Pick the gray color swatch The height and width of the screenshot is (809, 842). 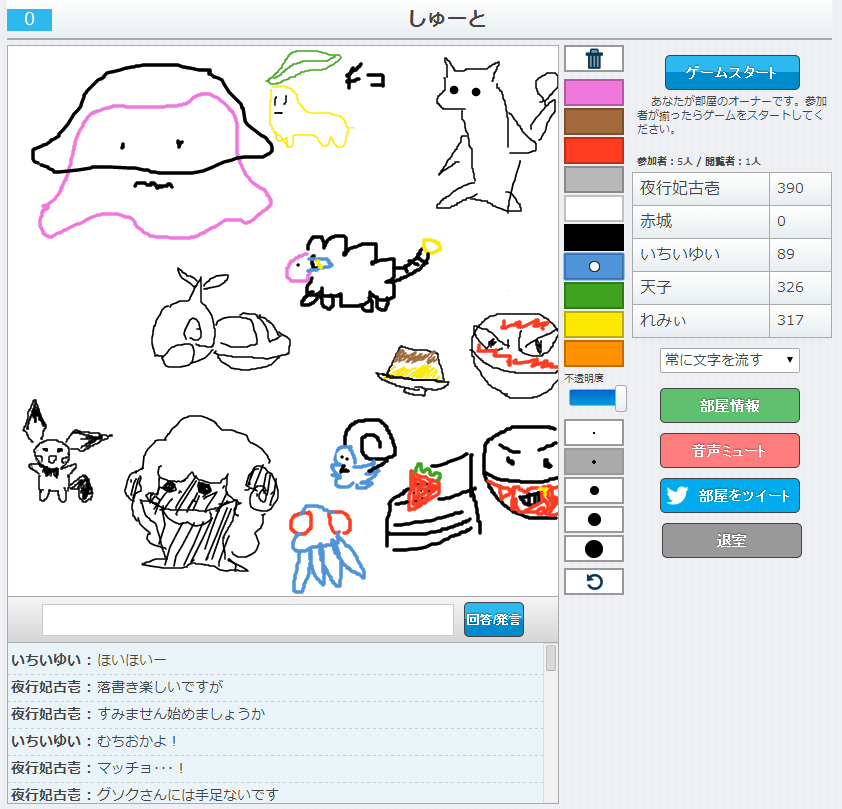pyautogui.click(x=594, y=179)
